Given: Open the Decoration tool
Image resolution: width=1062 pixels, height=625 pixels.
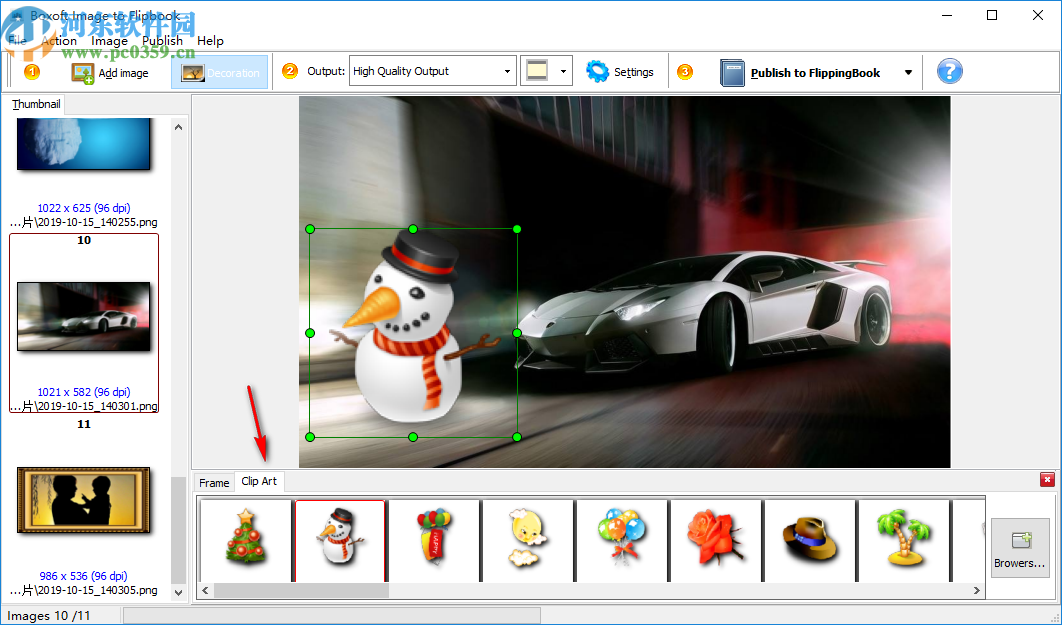Looking at the screenshot, I should pos(219,72).
